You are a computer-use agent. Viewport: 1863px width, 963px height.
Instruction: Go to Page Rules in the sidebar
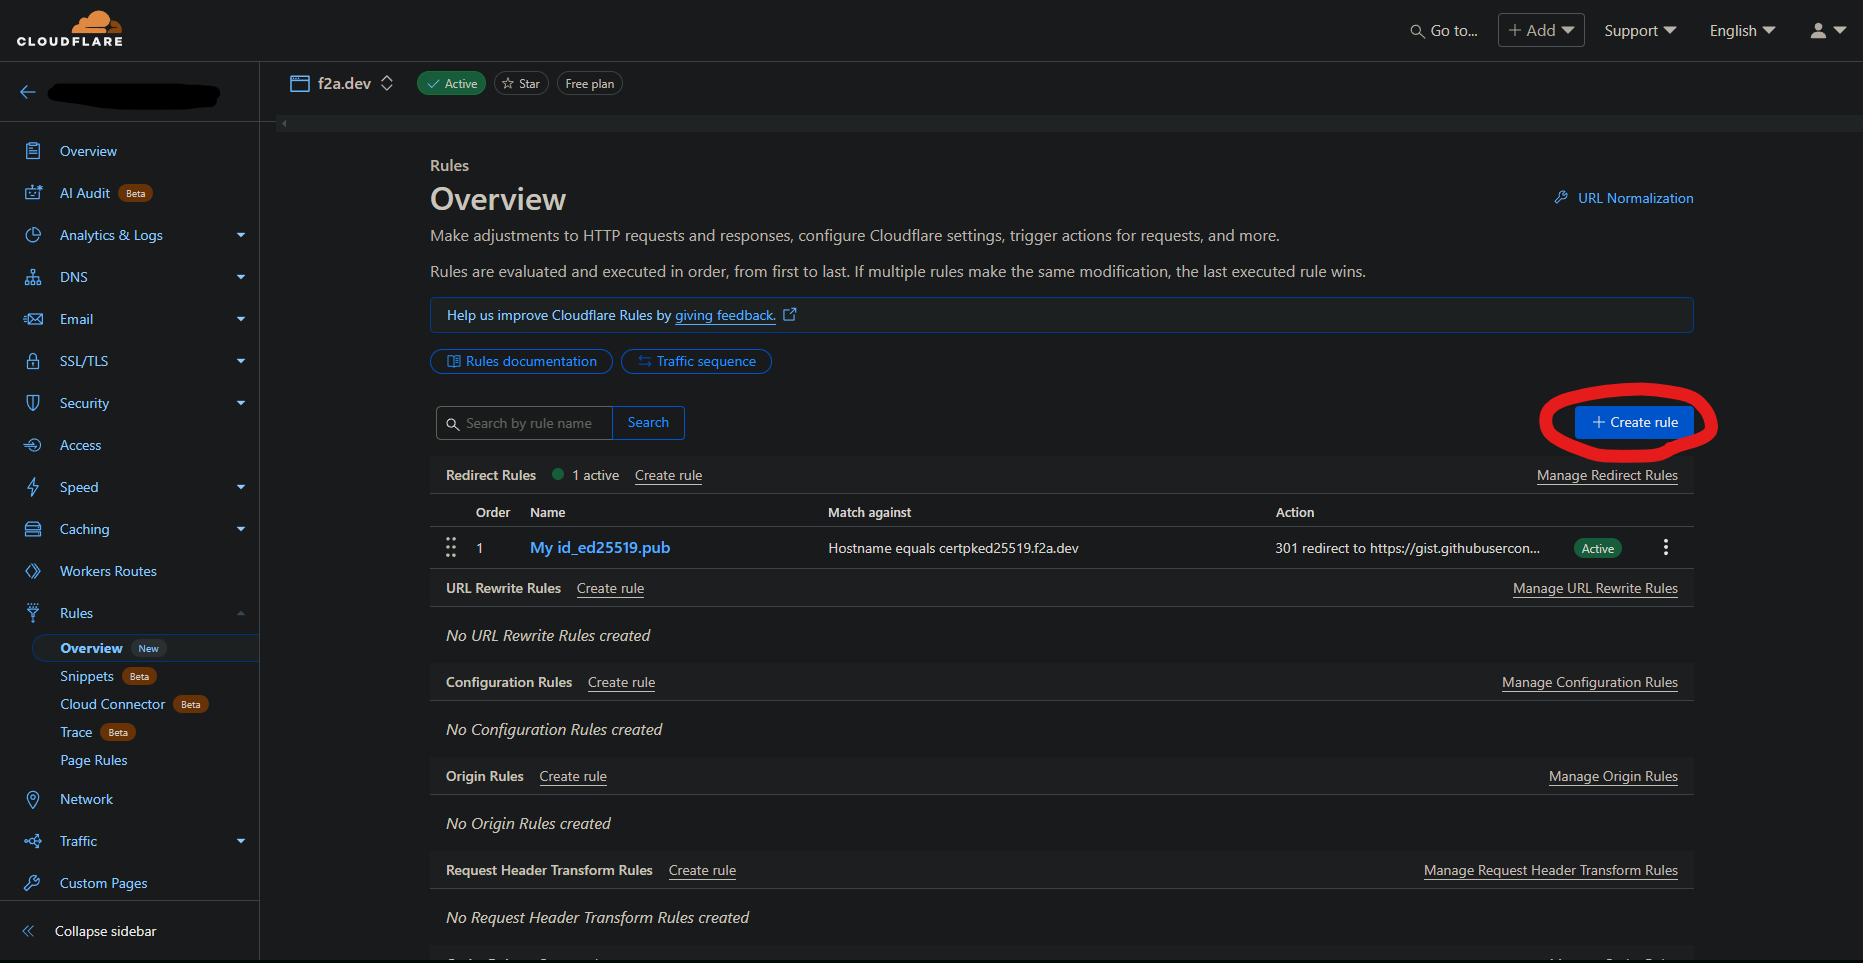(94, 760)
